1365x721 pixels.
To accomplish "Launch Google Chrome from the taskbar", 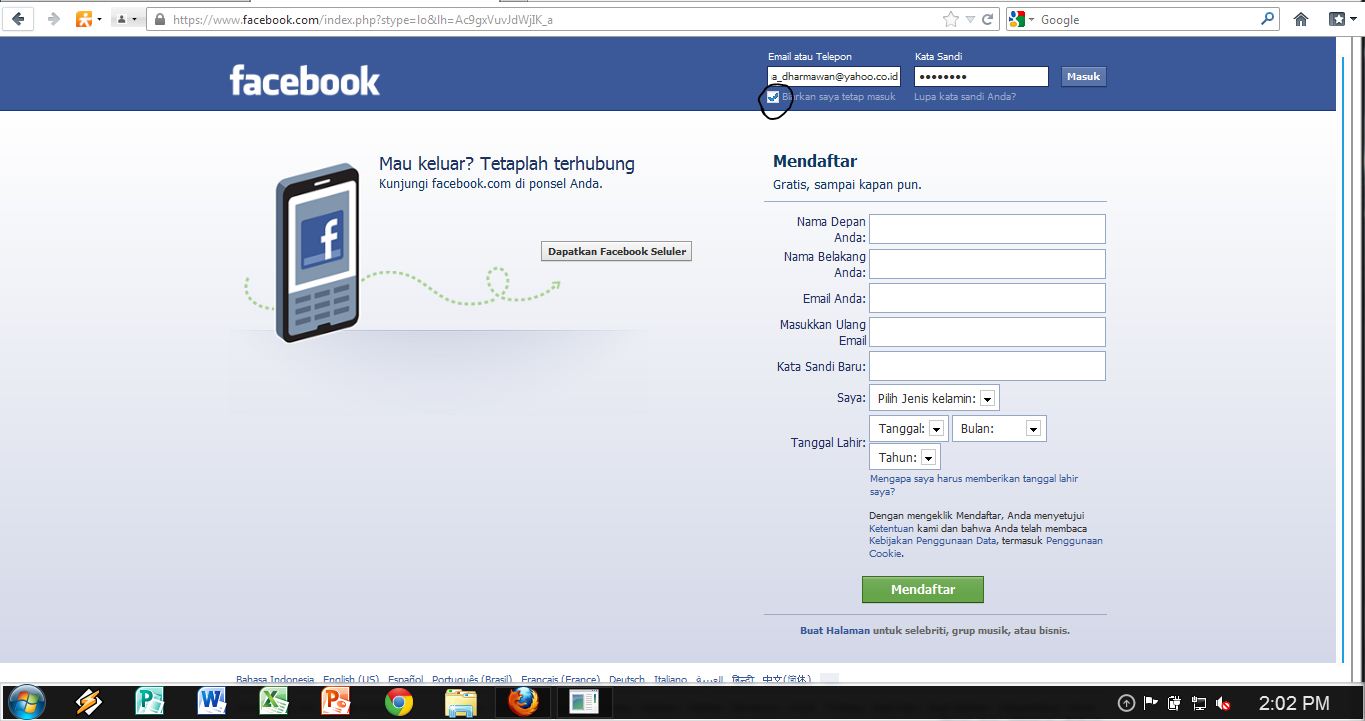I will coord(399,702).
